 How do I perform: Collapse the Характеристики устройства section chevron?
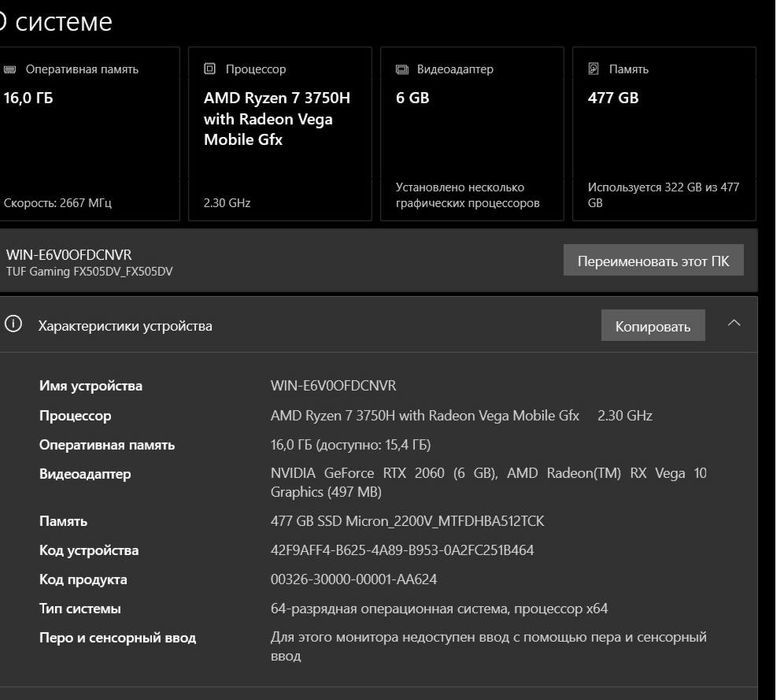coord(734,323)
